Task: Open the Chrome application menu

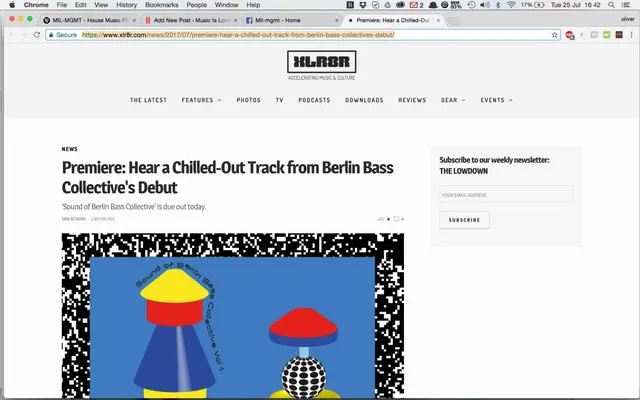Action: [x=36, y=5]
